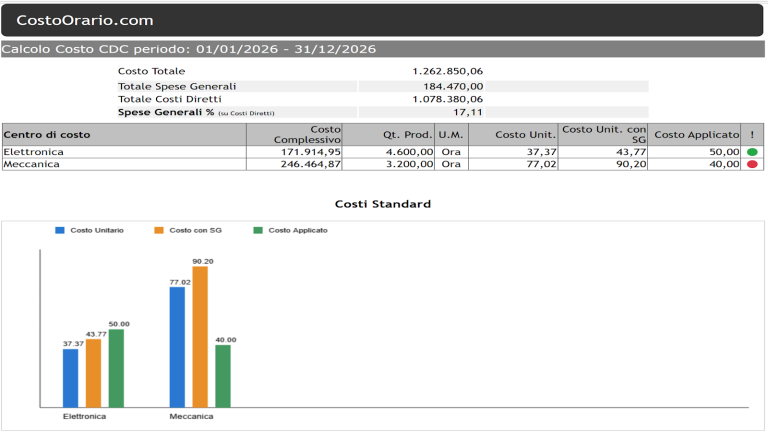Select the Meccanica row name in table
Viewport: 768px width, 432px height.
(x=31, y=164)
